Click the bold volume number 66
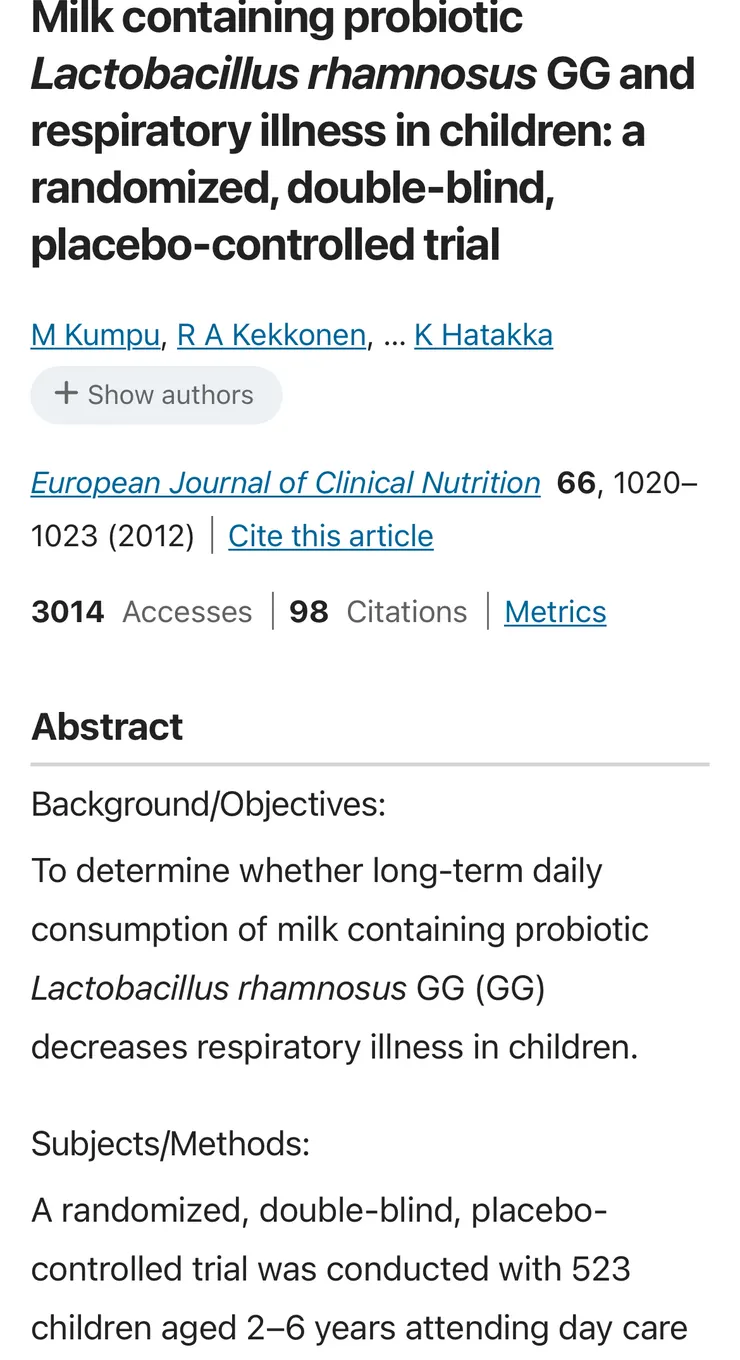The width and height of the screenshot is (740, 1360). [x=576, y=483]
